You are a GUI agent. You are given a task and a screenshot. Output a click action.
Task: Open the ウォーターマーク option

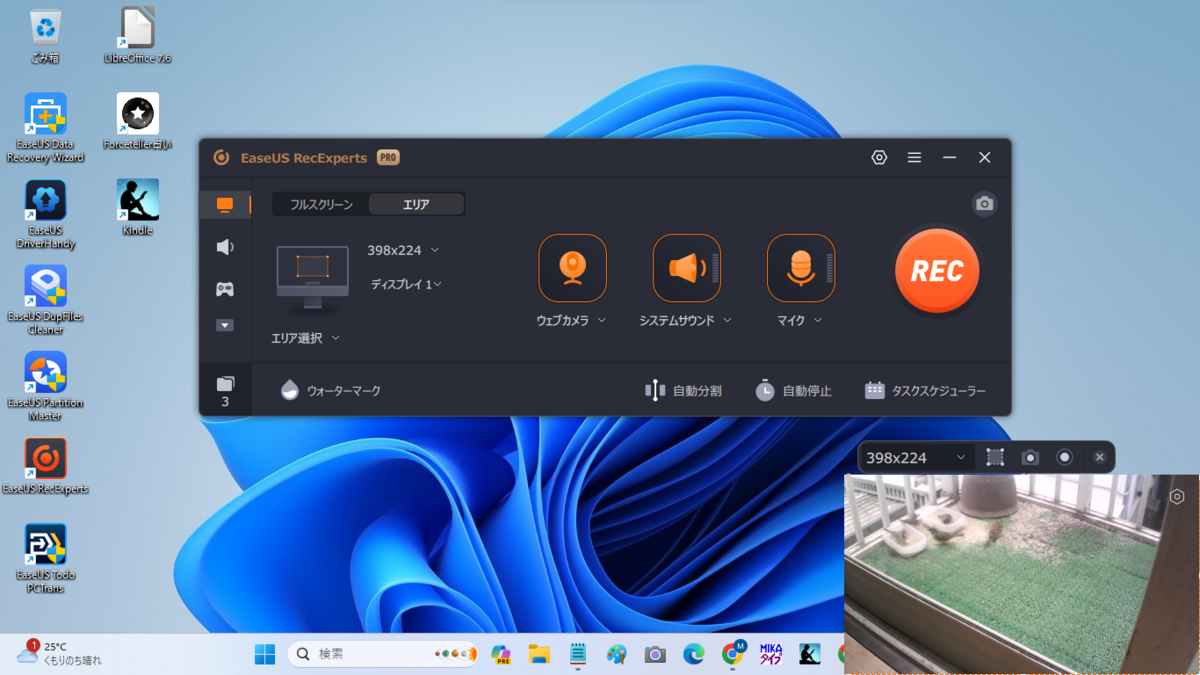pyautogui.click(x=331, y=391)
